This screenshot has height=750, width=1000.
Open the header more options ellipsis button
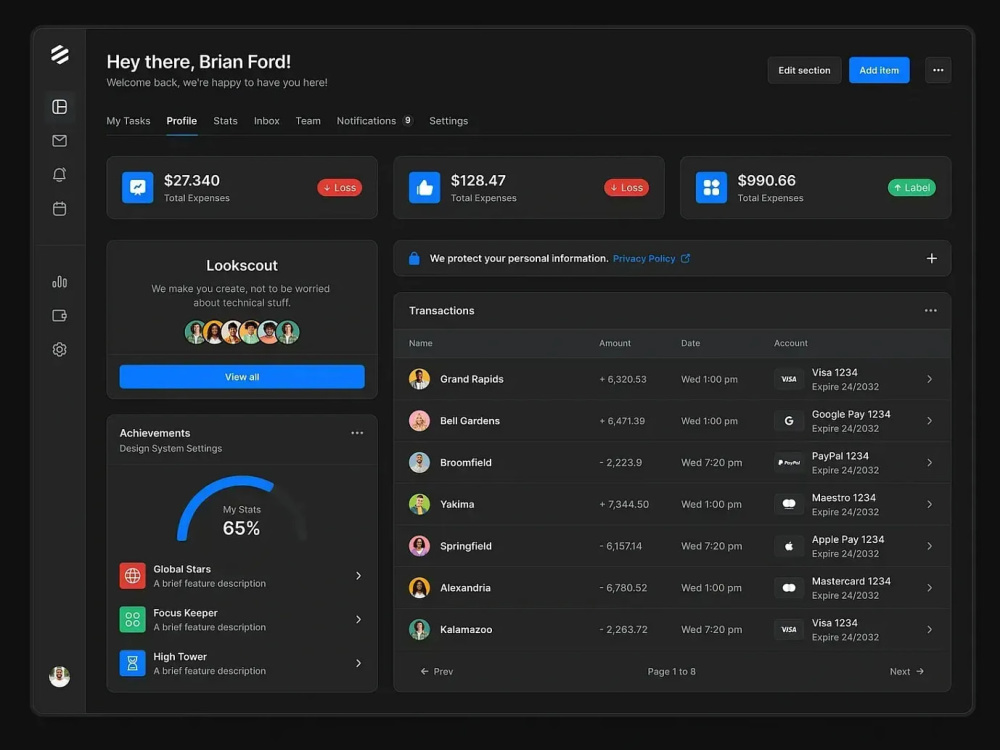tap(938, 70)
